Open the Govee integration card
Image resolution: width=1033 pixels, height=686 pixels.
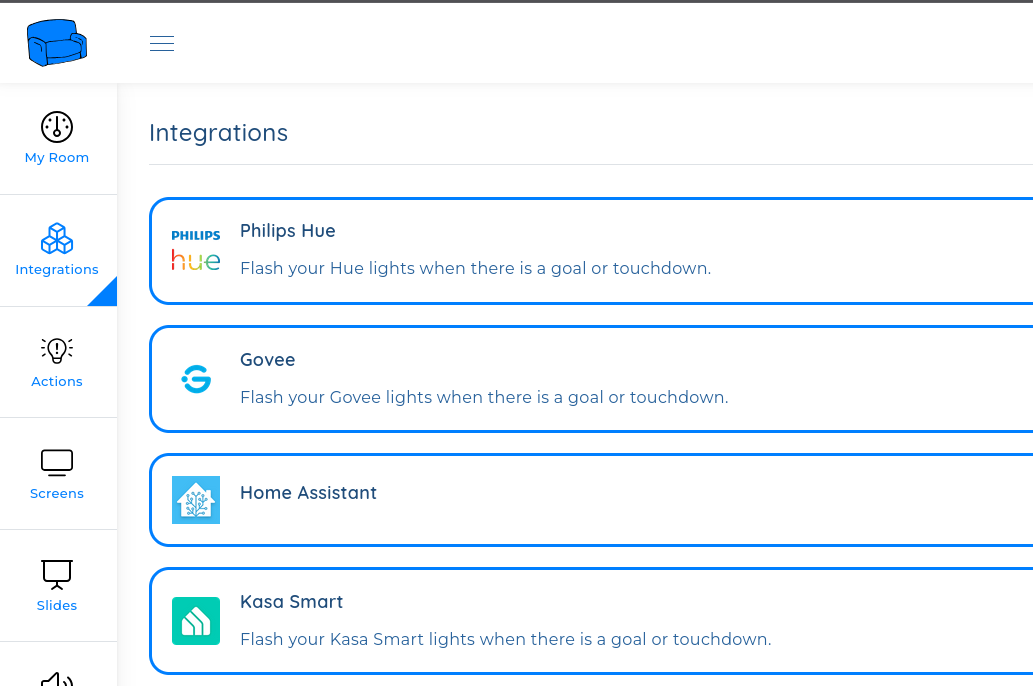pyautogui.click(x=591, y=379)
